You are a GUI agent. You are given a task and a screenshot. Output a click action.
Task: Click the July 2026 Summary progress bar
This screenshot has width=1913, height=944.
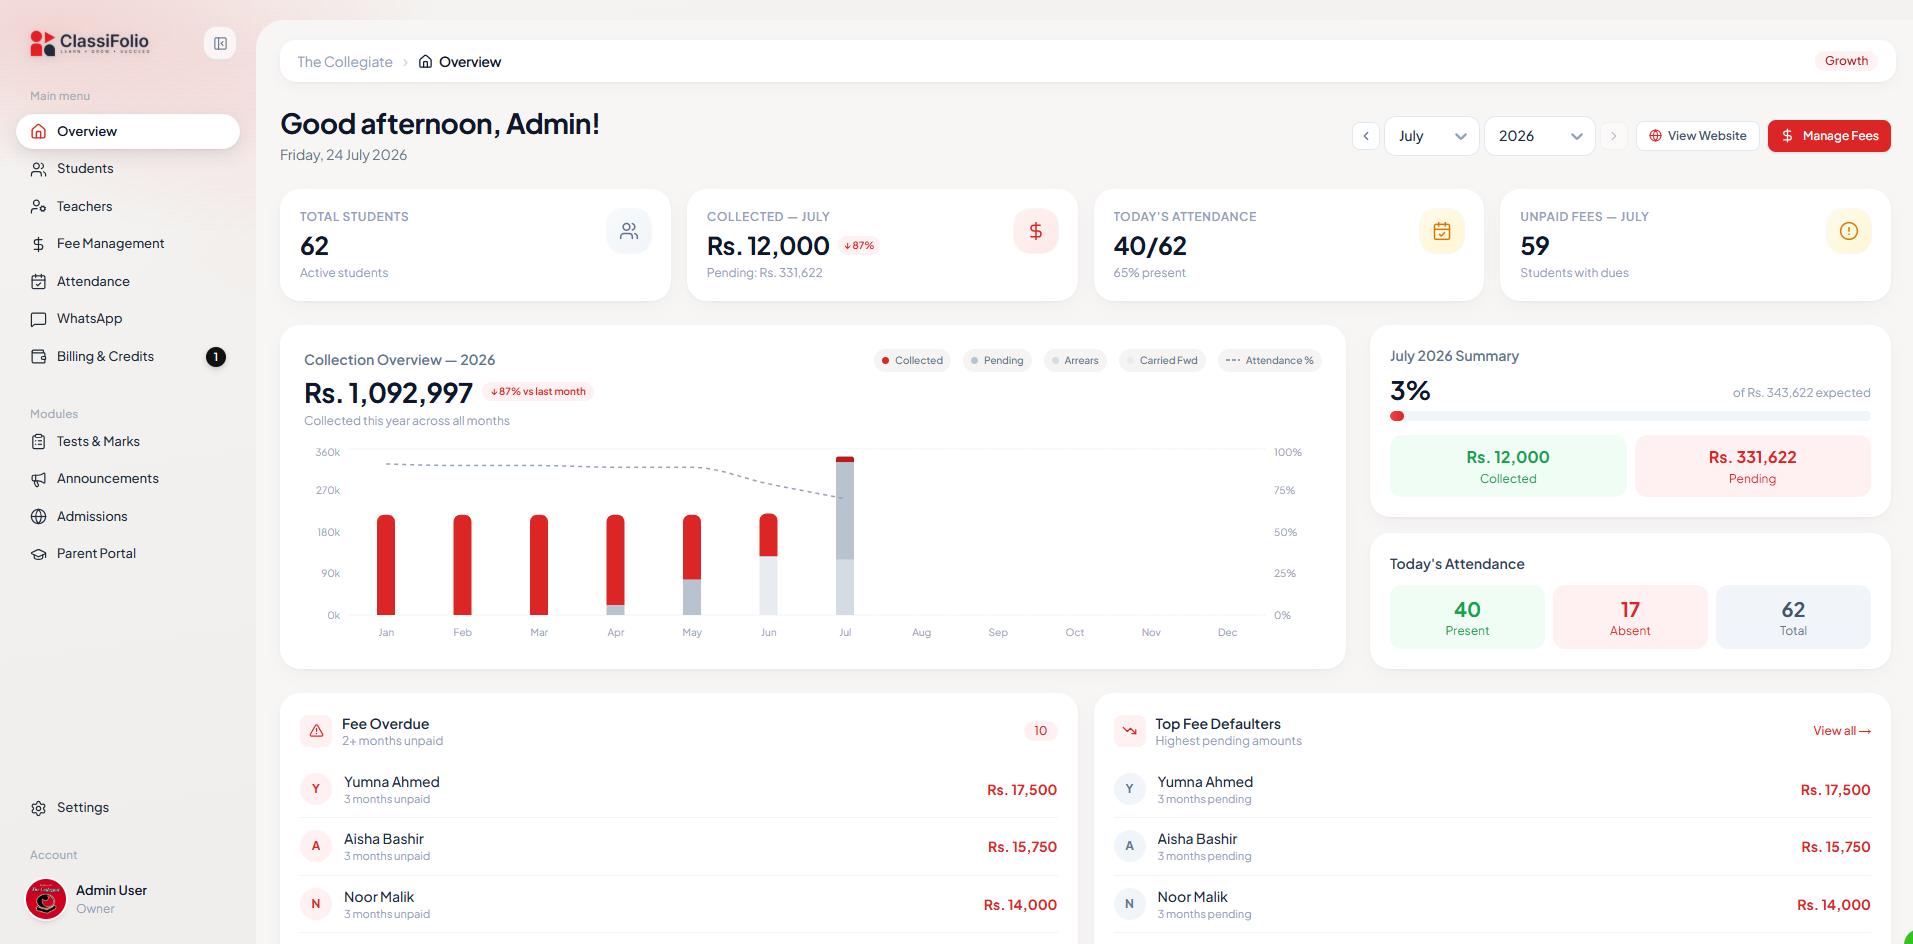[1630, 416]
